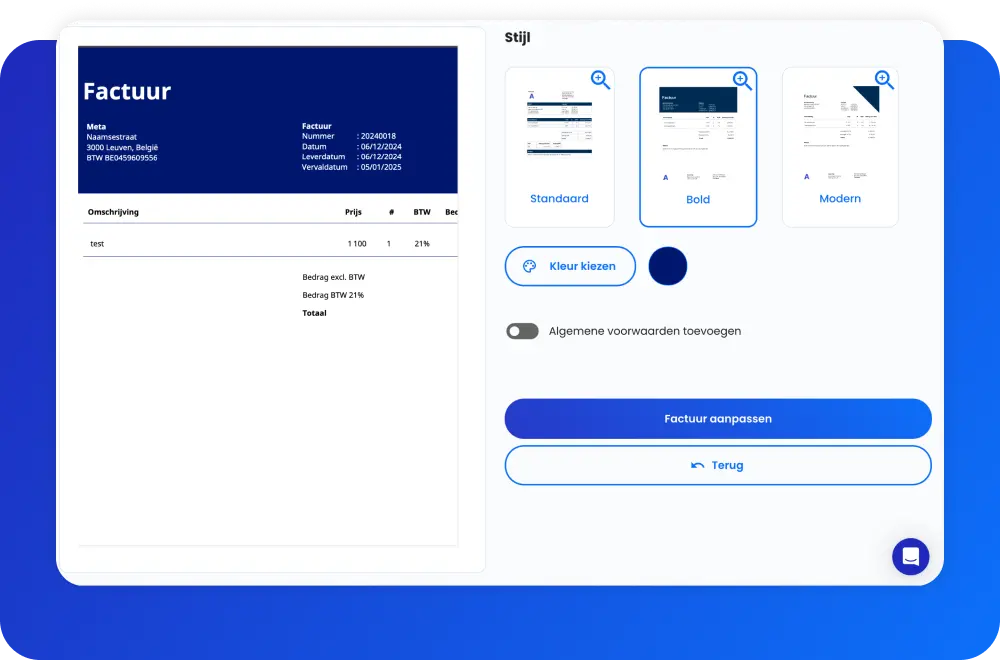Viewport: 1000px width, 660px height.
Task: Open the Kleur kiezen color picker
Action: pyautogui.click(x=570, y=266)
